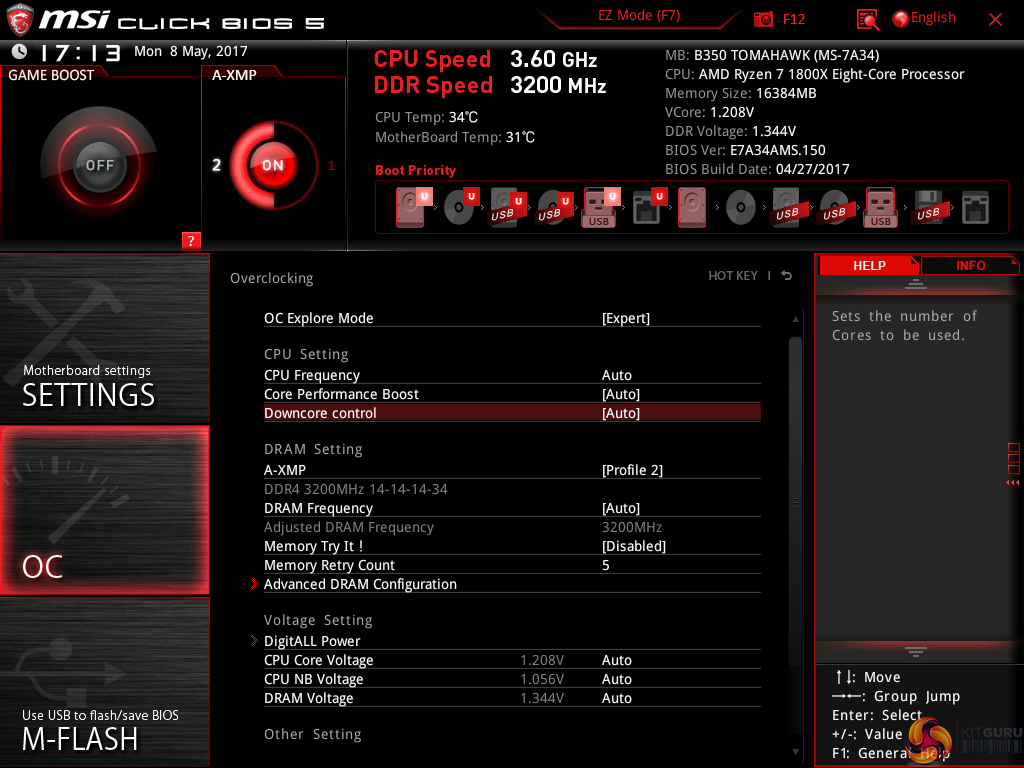Click the date Mon 8 May, 2017

pyautogui.click(x=191, y=51)
